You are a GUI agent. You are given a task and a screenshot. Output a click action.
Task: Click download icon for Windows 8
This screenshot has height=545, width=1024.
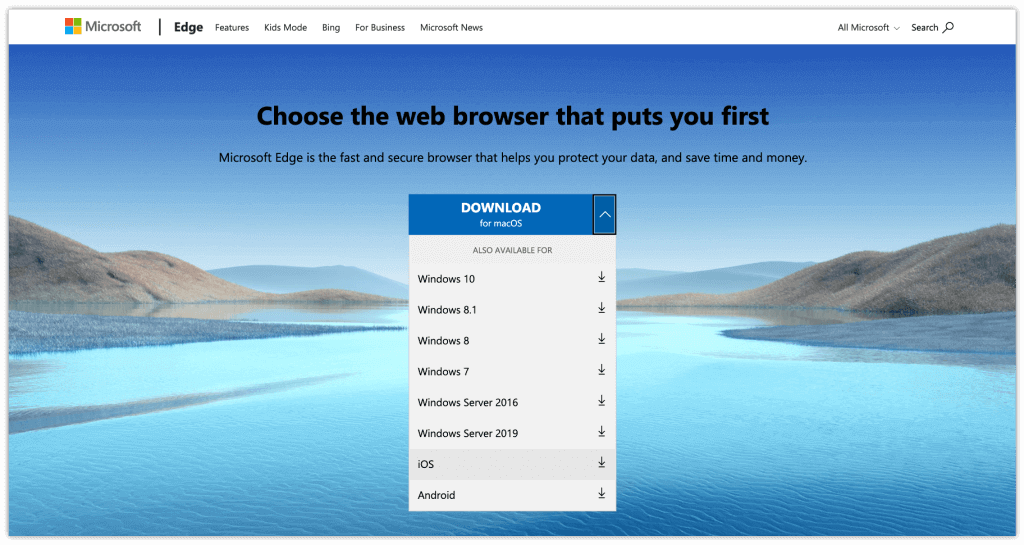(601, 339)
